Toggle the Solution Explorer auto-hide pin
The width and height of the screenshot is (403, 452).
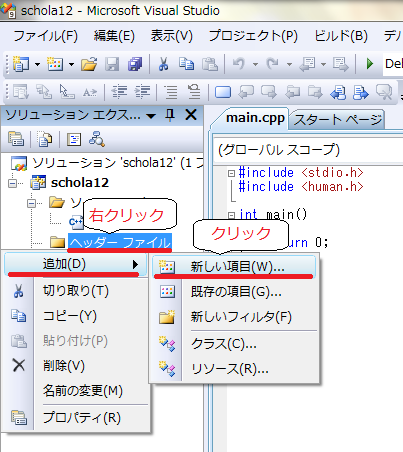coord(170,115)
